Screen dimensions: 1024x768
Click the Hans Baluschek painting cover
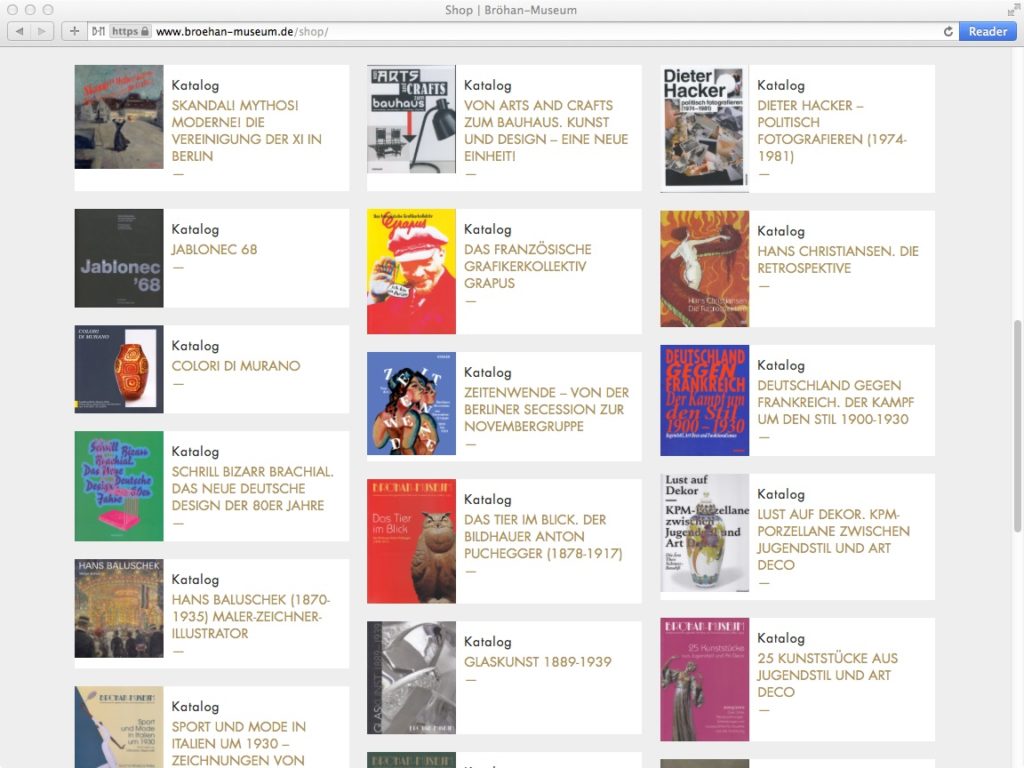pyautogui.click(x=119, y=608)
